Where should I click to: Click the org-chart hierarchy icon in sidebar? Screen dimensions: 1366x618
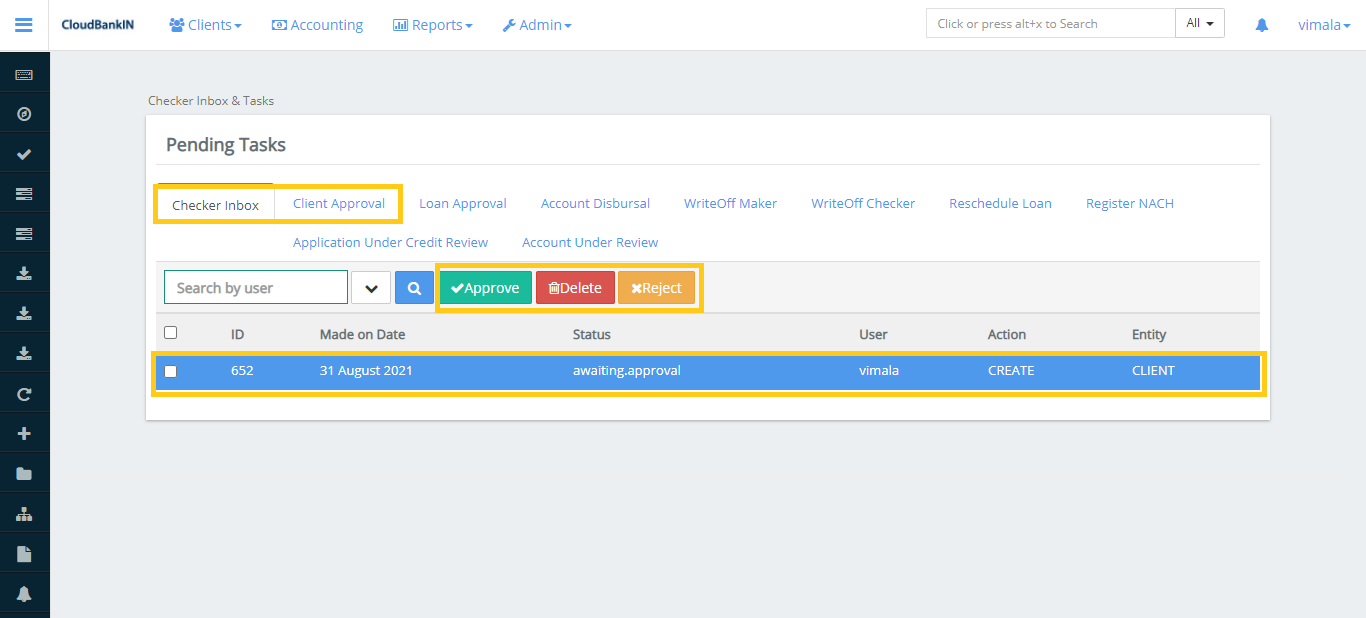click(24, 512)
